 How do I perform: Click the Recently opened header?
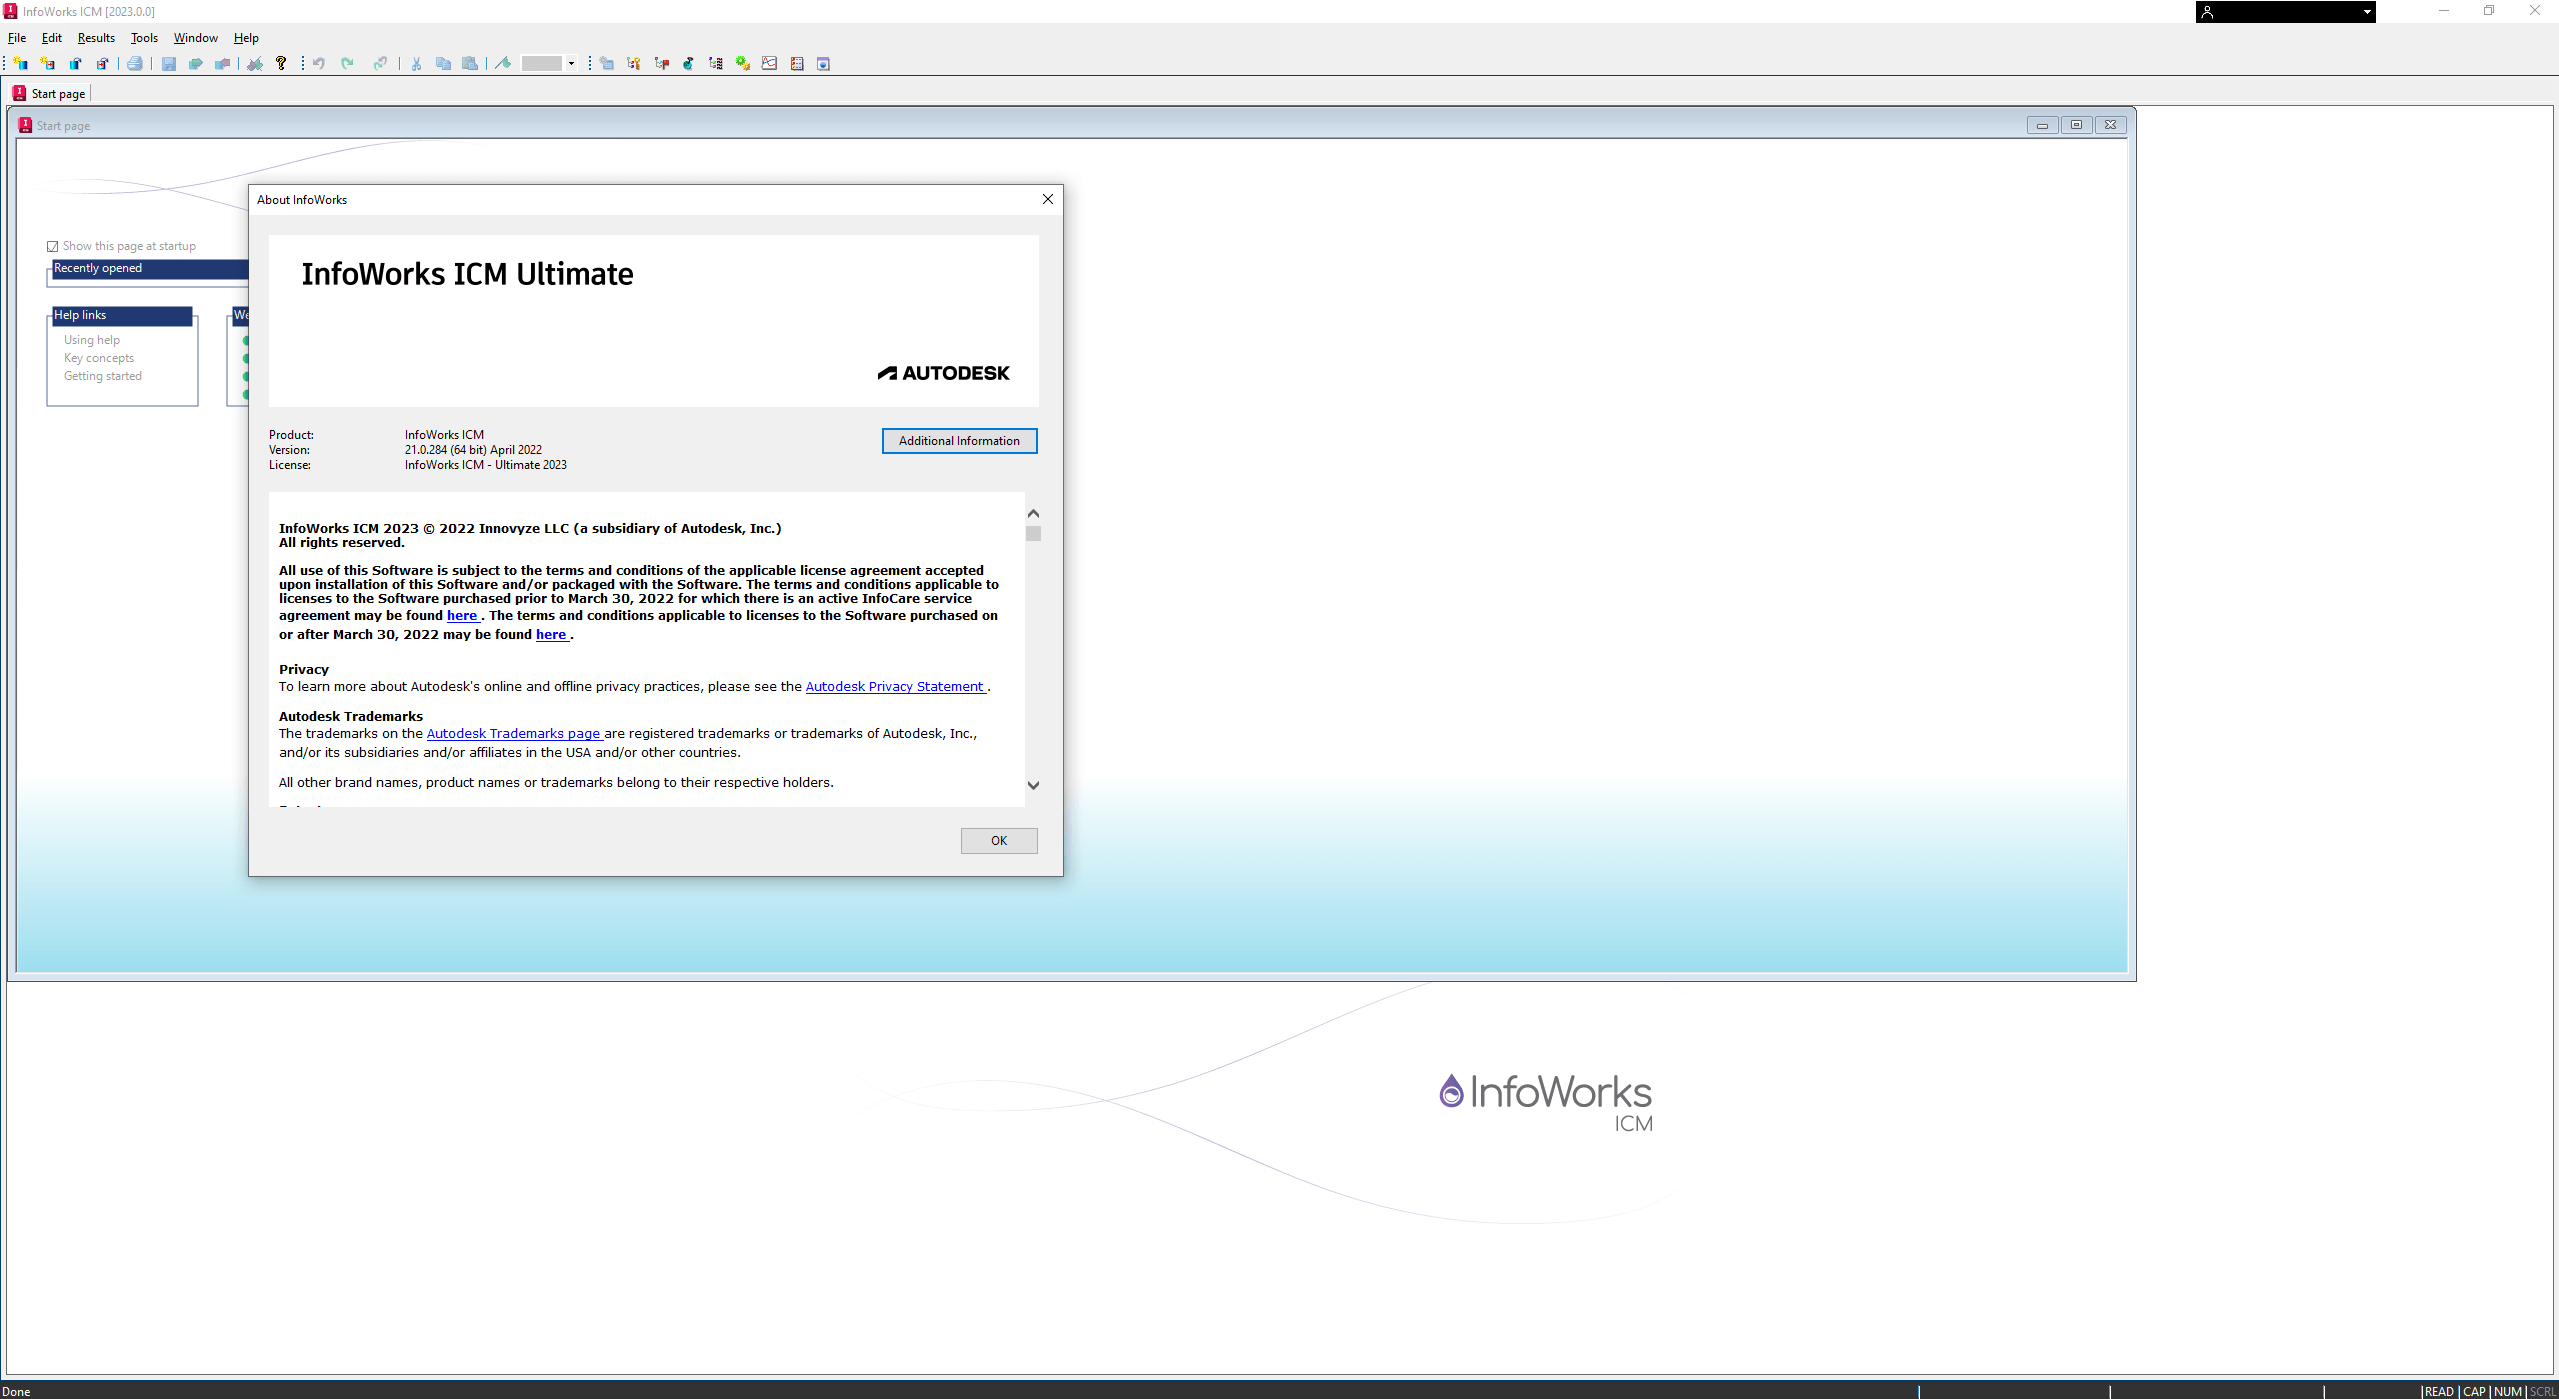pos(150,268)
